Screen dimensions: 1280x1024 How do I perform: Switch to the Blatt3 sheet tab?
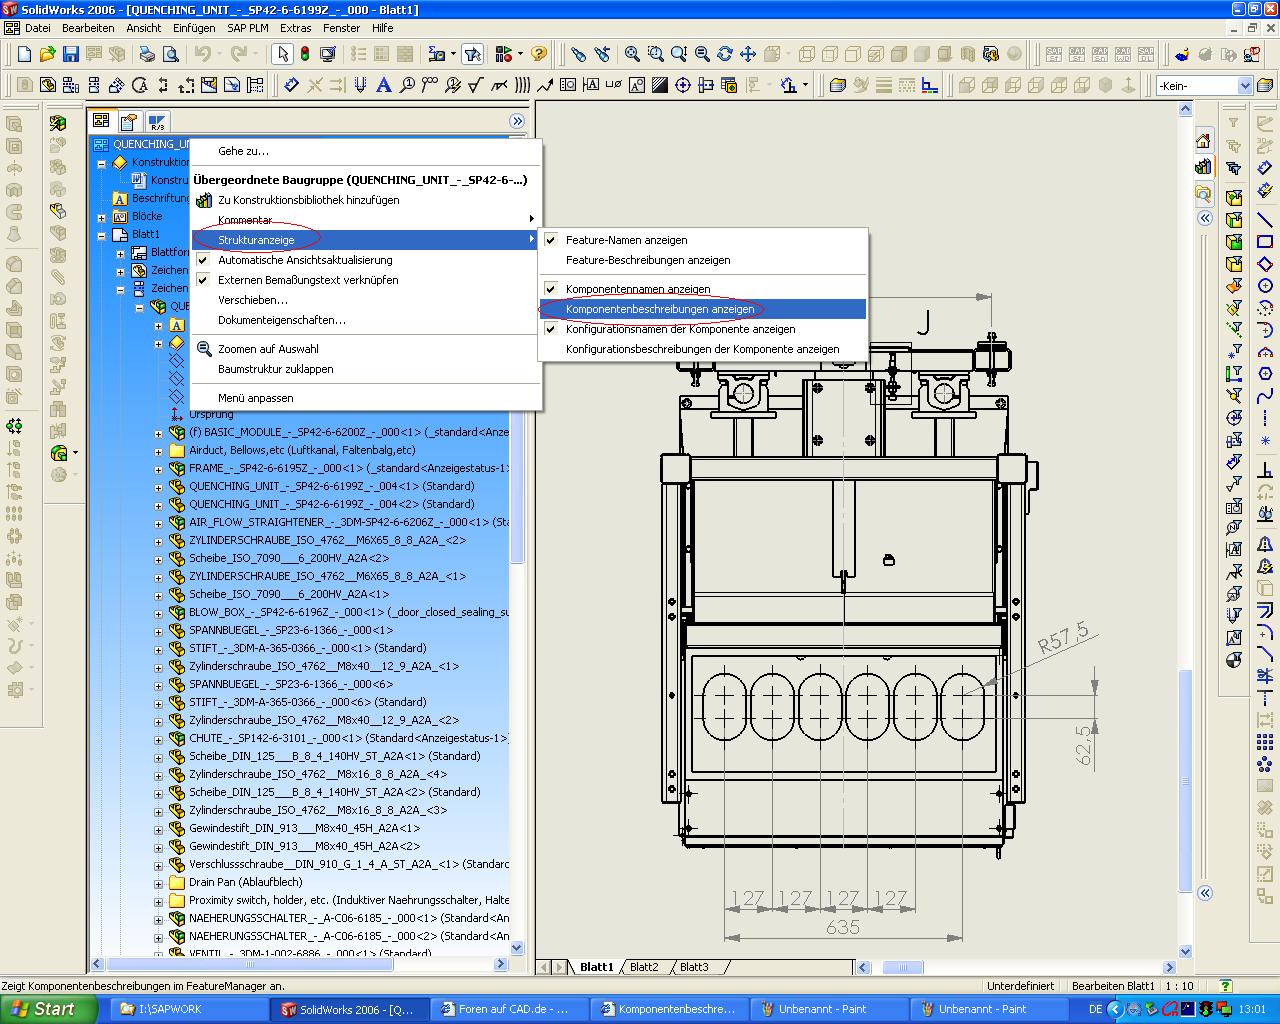(x=694, y=967)
